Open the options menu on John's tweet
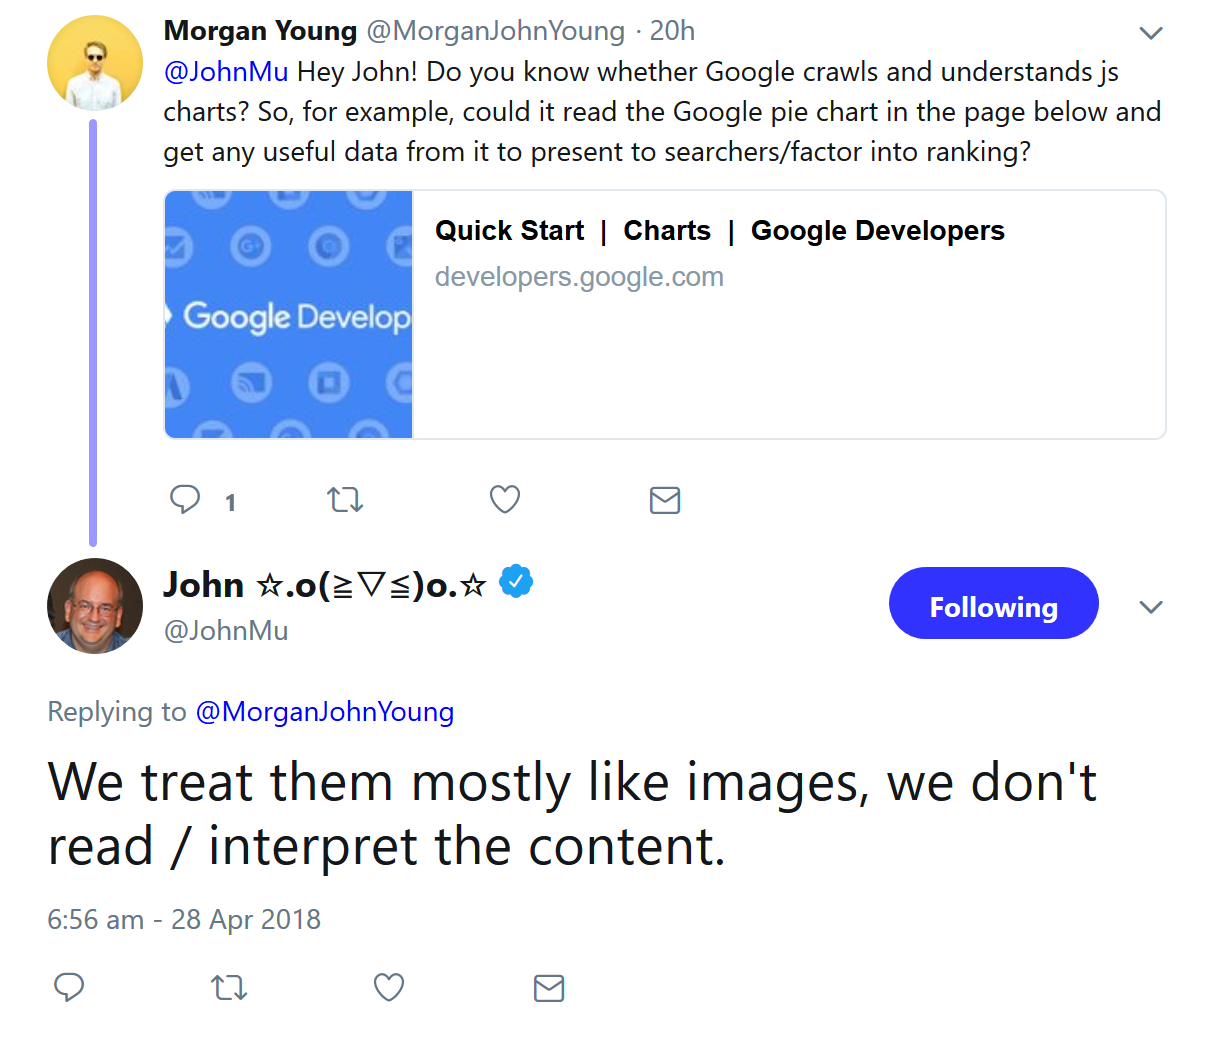The image size is (1219, 1049). tap(1151, 606)
